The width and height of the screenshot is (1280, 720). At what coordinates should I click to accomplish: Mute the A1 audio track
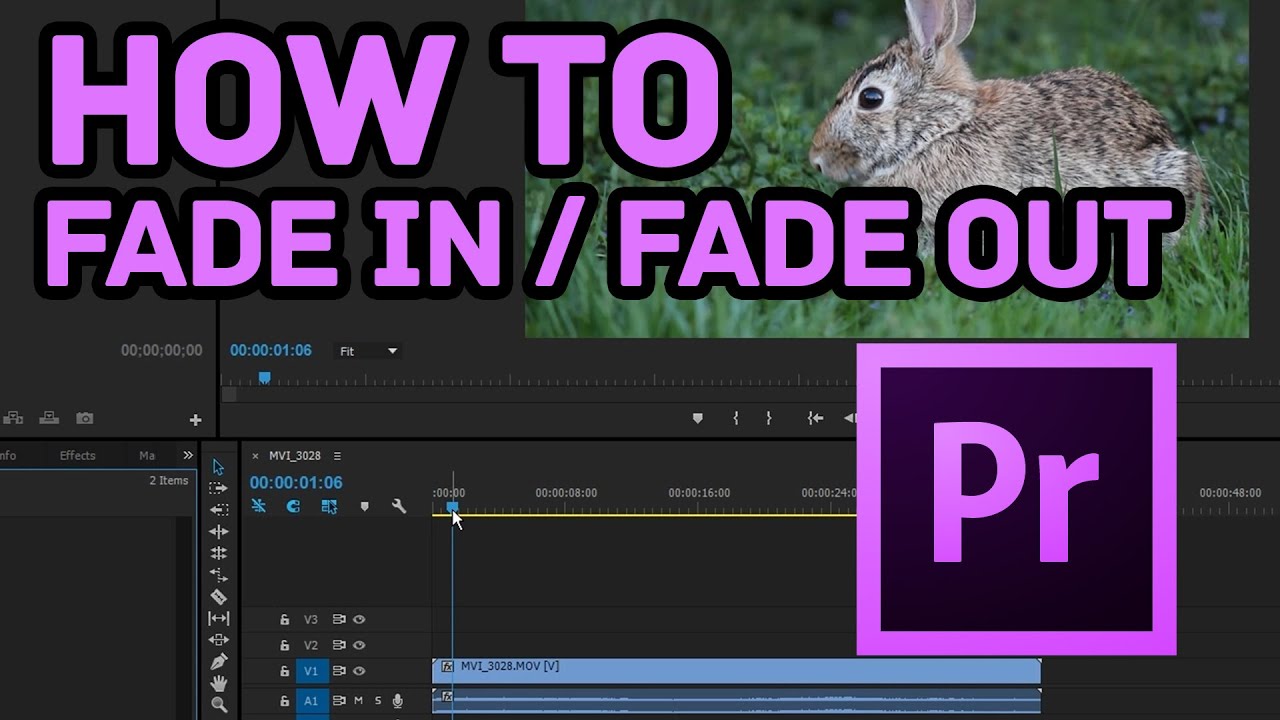[x=359, y=701]
